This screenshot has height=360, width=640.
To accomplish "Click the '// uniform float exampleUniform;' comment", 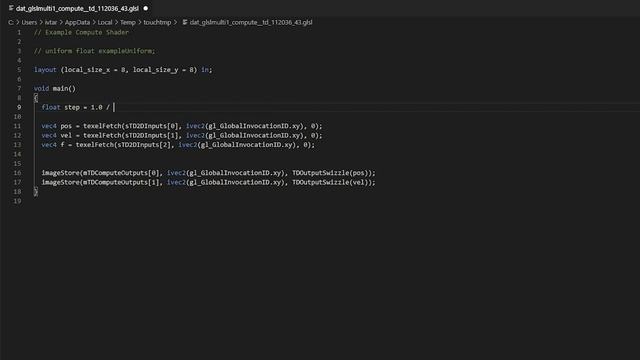I will (x=94, y=51).
